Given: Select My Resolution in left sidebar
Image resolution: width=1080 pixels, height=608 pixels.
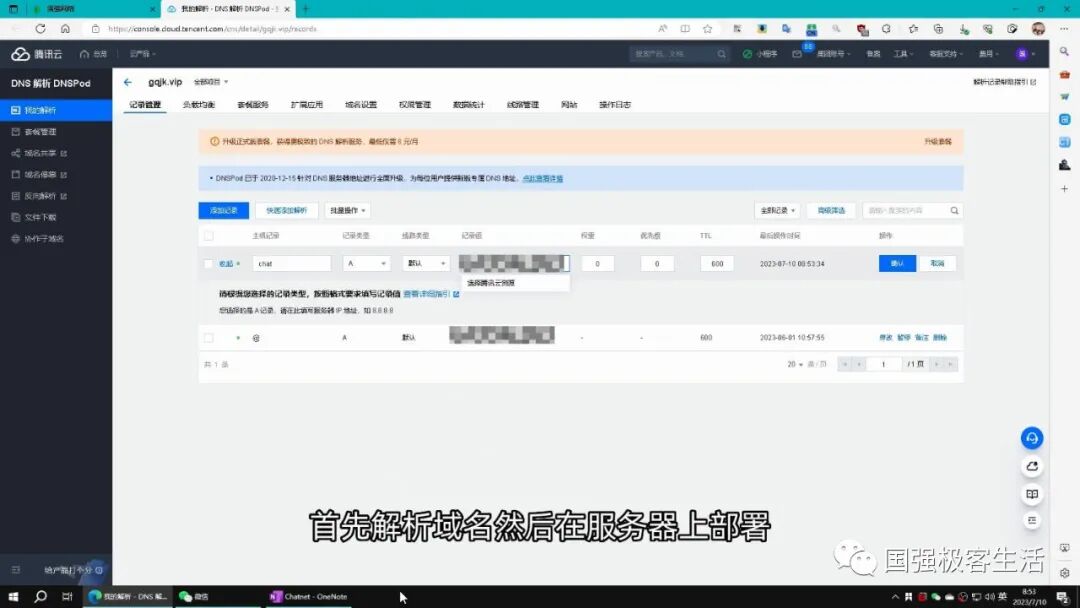Looking at the screenshot, I should coord(56,110).
